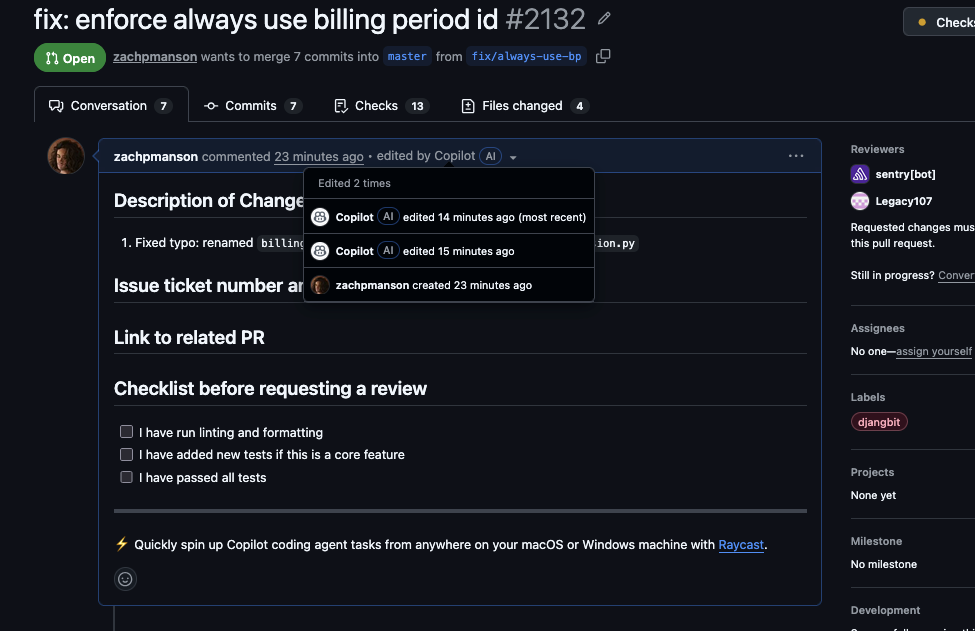Open zachpmanson's avatar on the comment
Viewport: 975px width, 631px height.
[x=65, y=156]
